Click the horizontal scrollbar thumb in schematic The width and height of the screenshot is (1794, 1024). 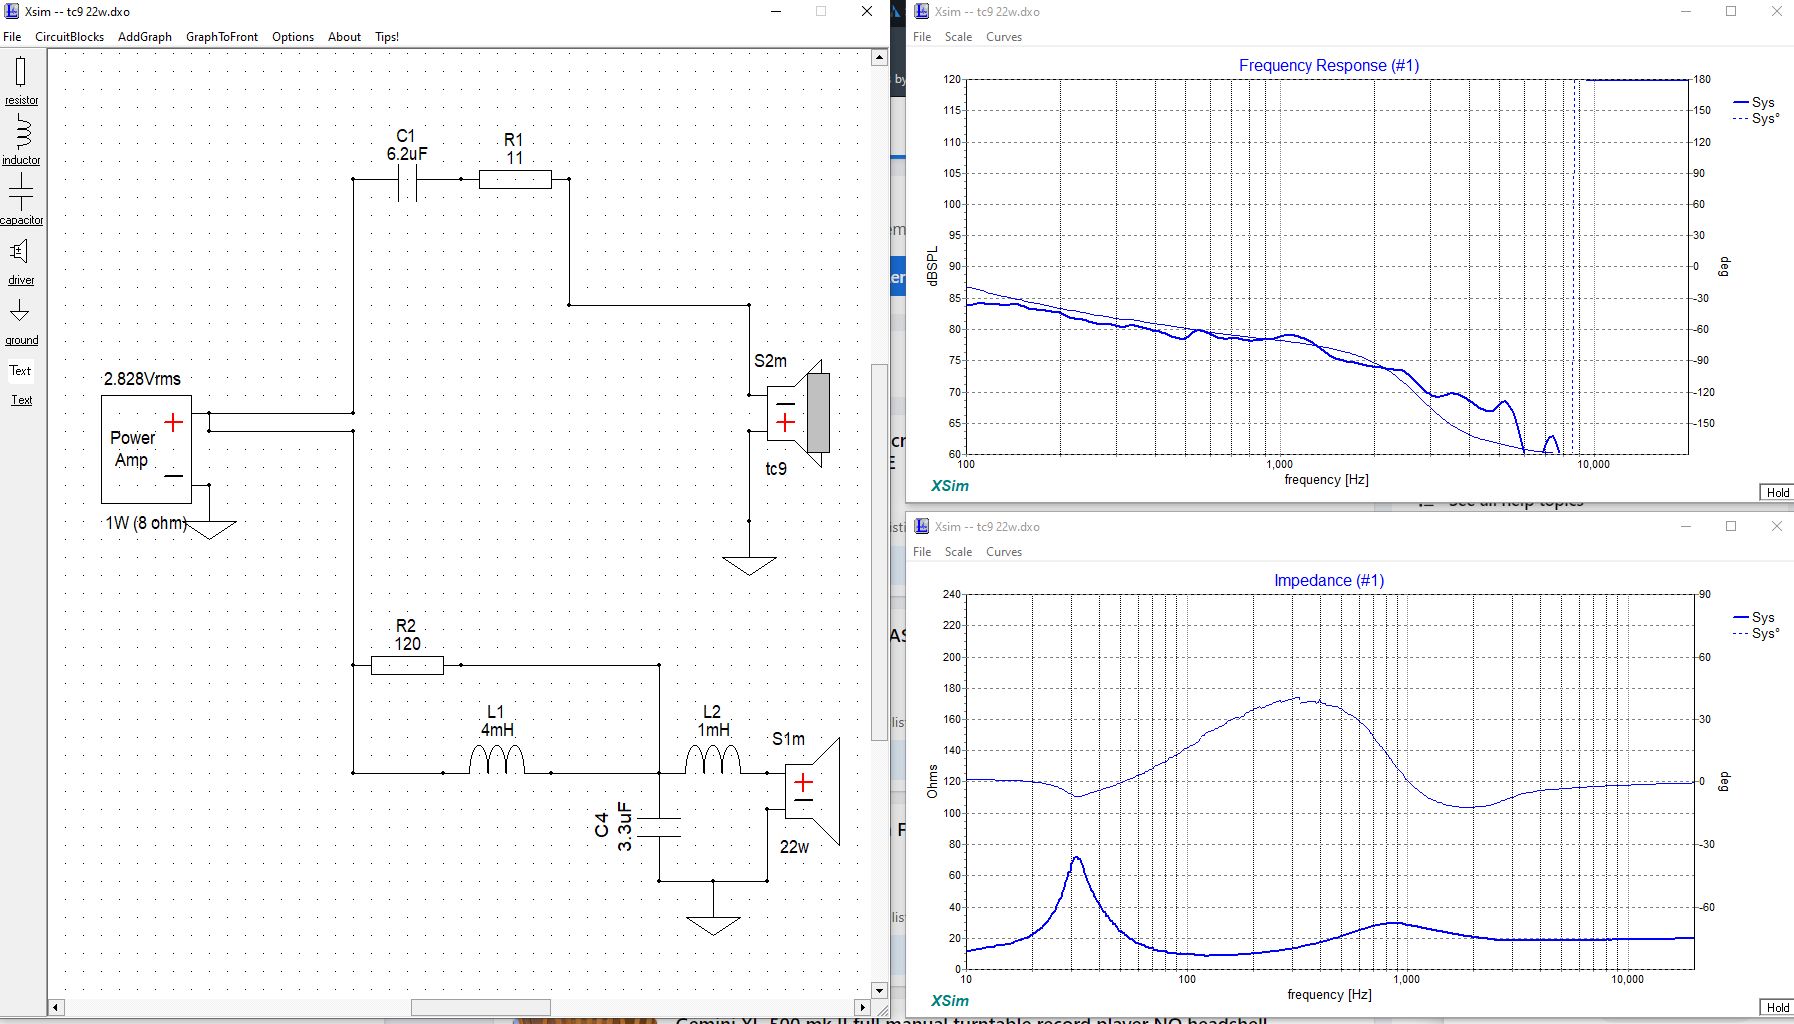pyautogui.click(x=480, y=1007)
